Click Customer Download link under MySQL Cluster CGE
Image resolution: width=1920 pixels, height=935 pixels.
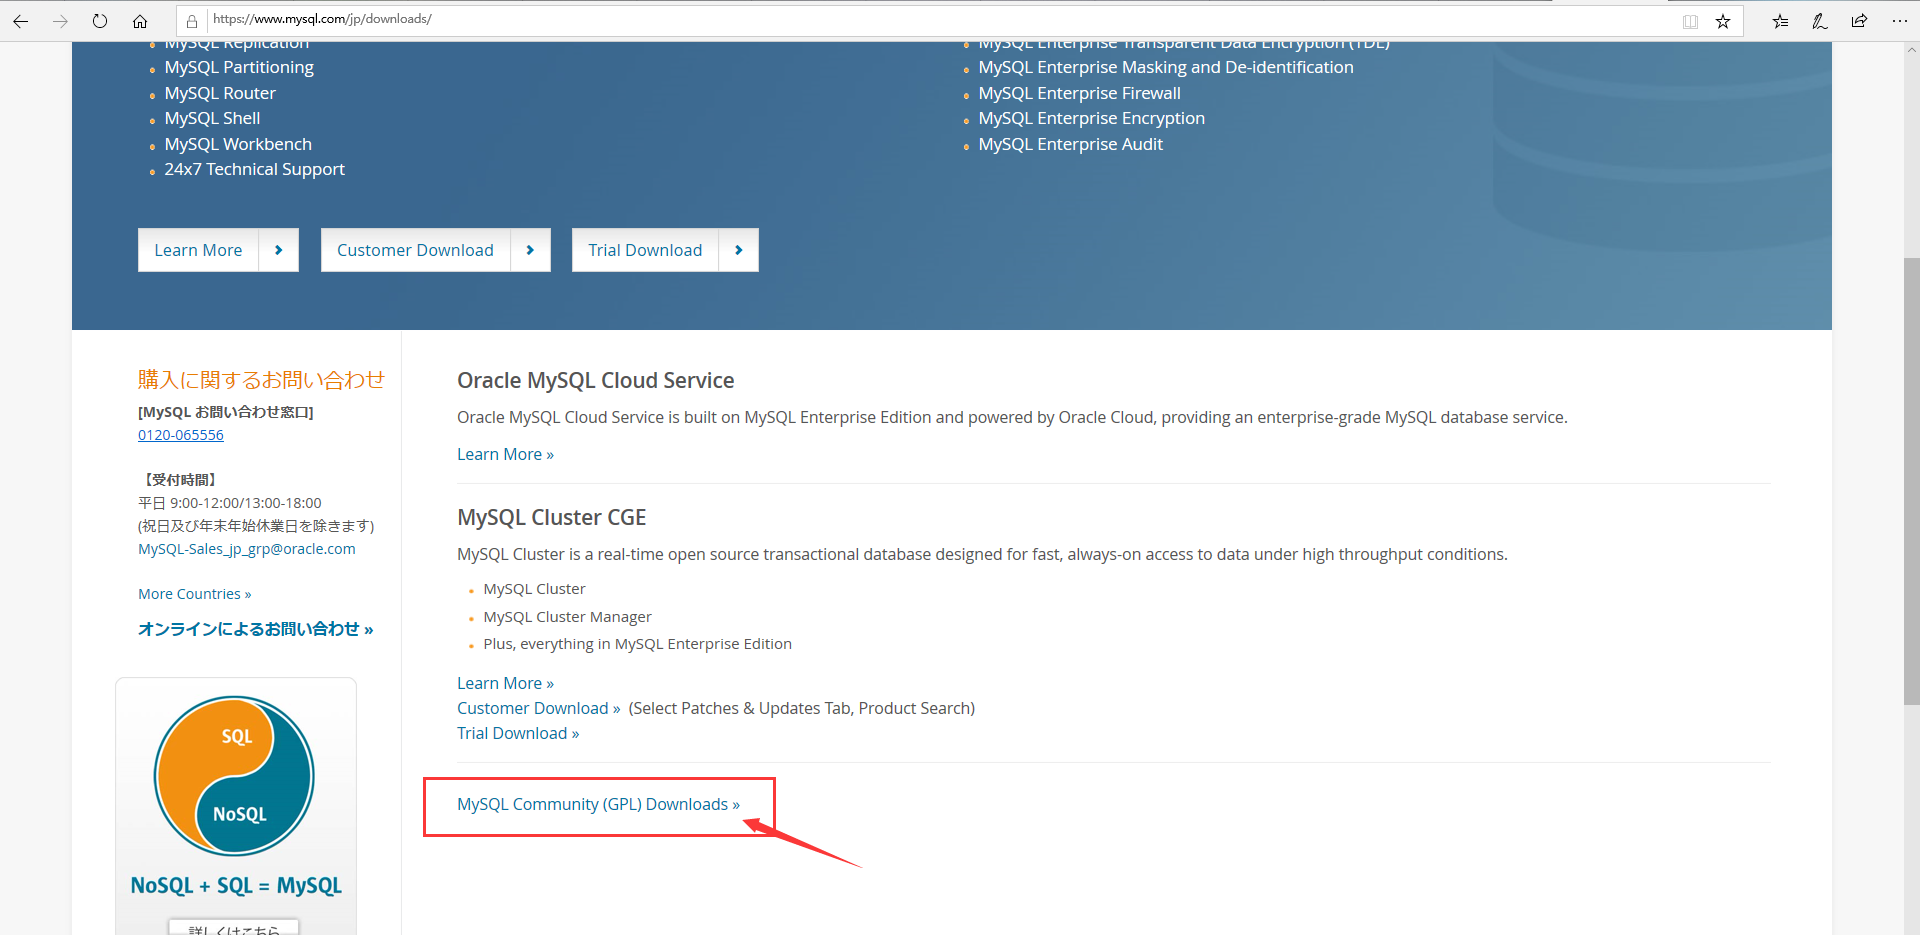(538, 708)
